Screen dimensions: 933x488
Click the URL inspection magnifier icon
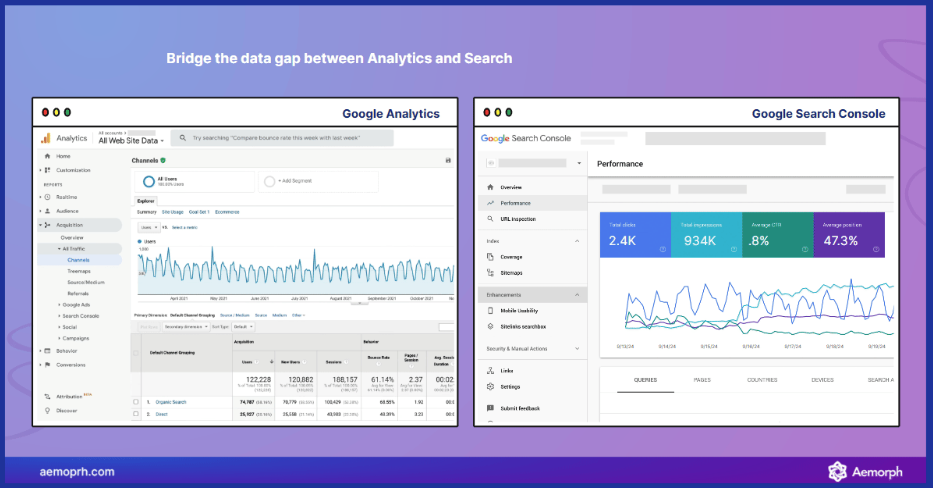click(490, 219)
